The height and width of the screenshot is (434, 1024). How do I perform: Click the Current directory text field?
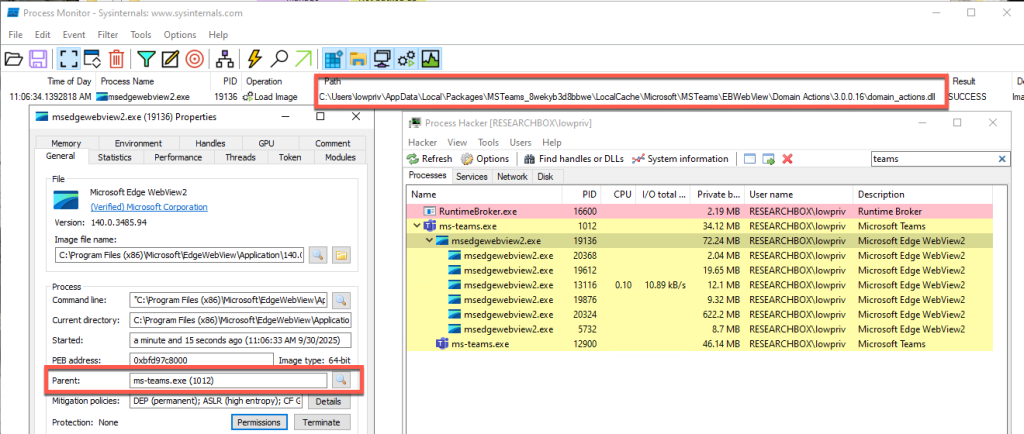[x=241, y=320]
